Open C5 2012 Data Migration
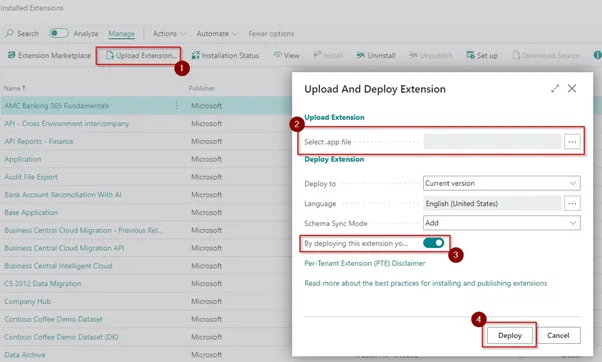This screenshot has height=362, width=602. [x=43, y=284]
